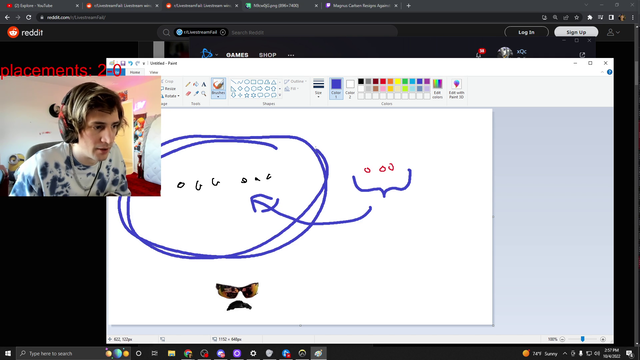This screenshot has height=360, width=640.
Task: Select the Color picker eyedropper tool
Action: [x=196, y=93]
